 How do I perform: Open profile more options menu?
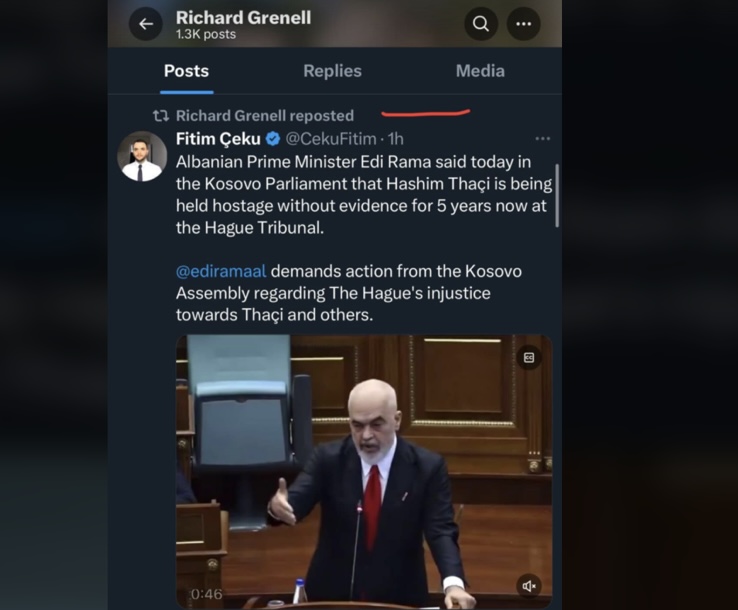523,24
